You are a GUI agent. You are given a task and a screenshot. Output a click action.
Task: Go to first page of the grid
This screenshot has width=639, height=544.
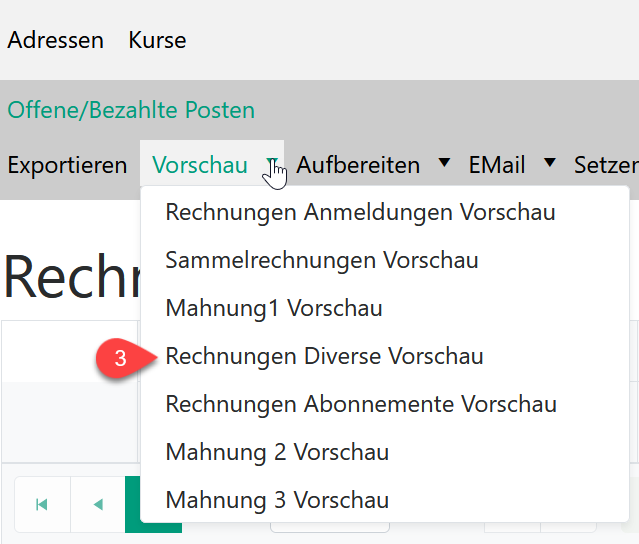[x=42, y=504]
